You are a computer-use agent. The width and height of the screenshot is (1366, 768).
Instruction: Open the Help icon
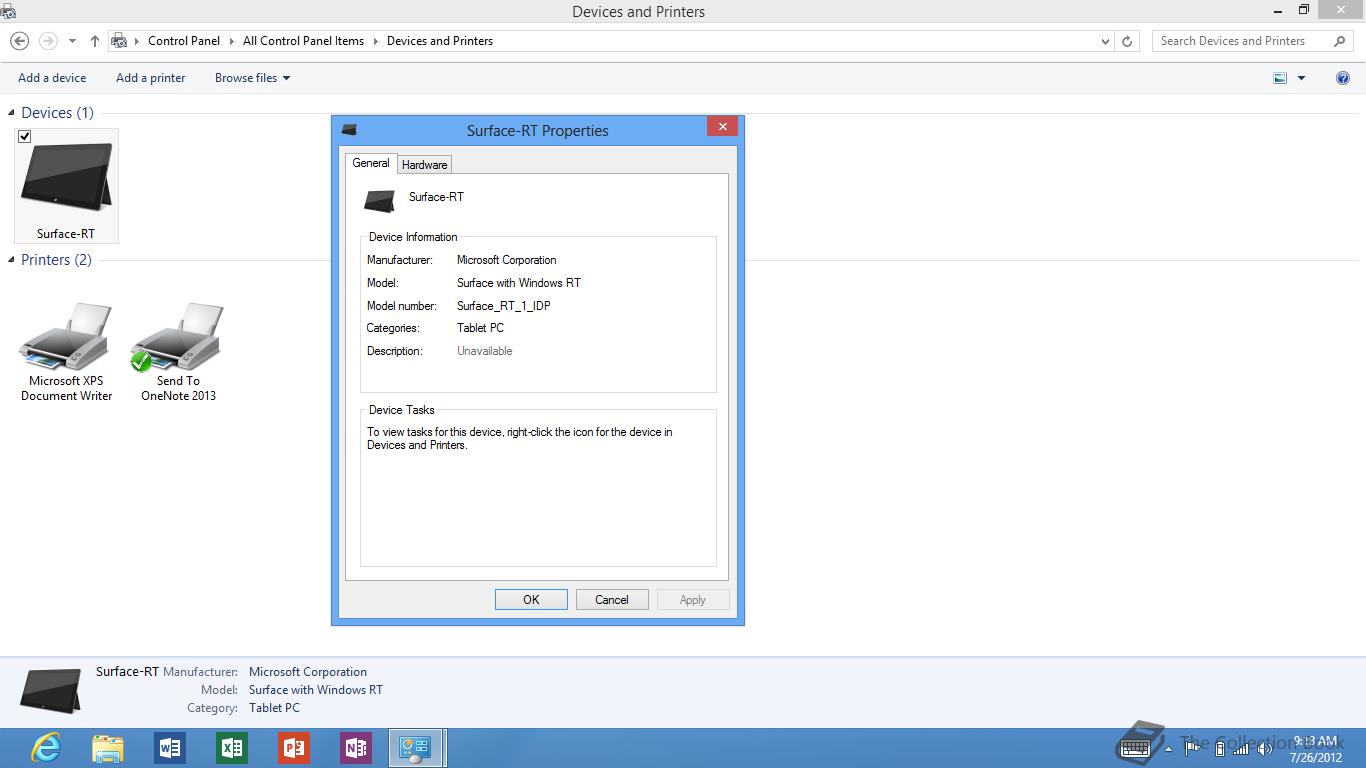pyautogui.click(x=1343, y=78)
